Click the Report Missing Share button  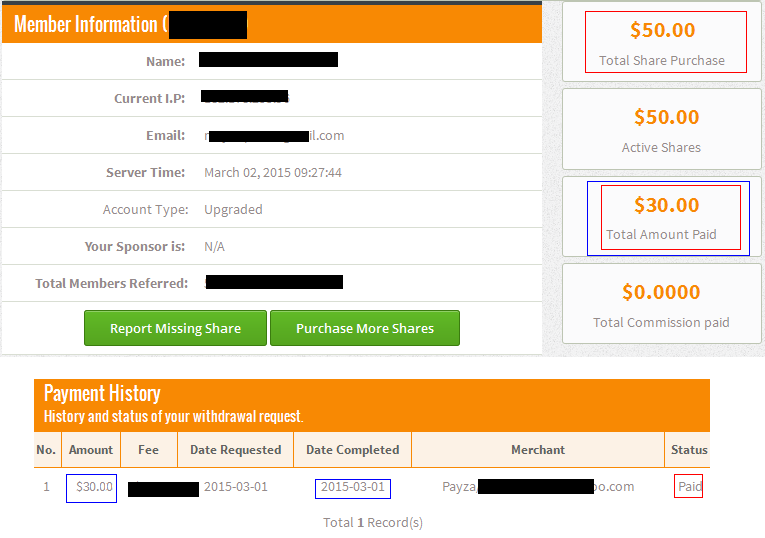tap(175, 328)
